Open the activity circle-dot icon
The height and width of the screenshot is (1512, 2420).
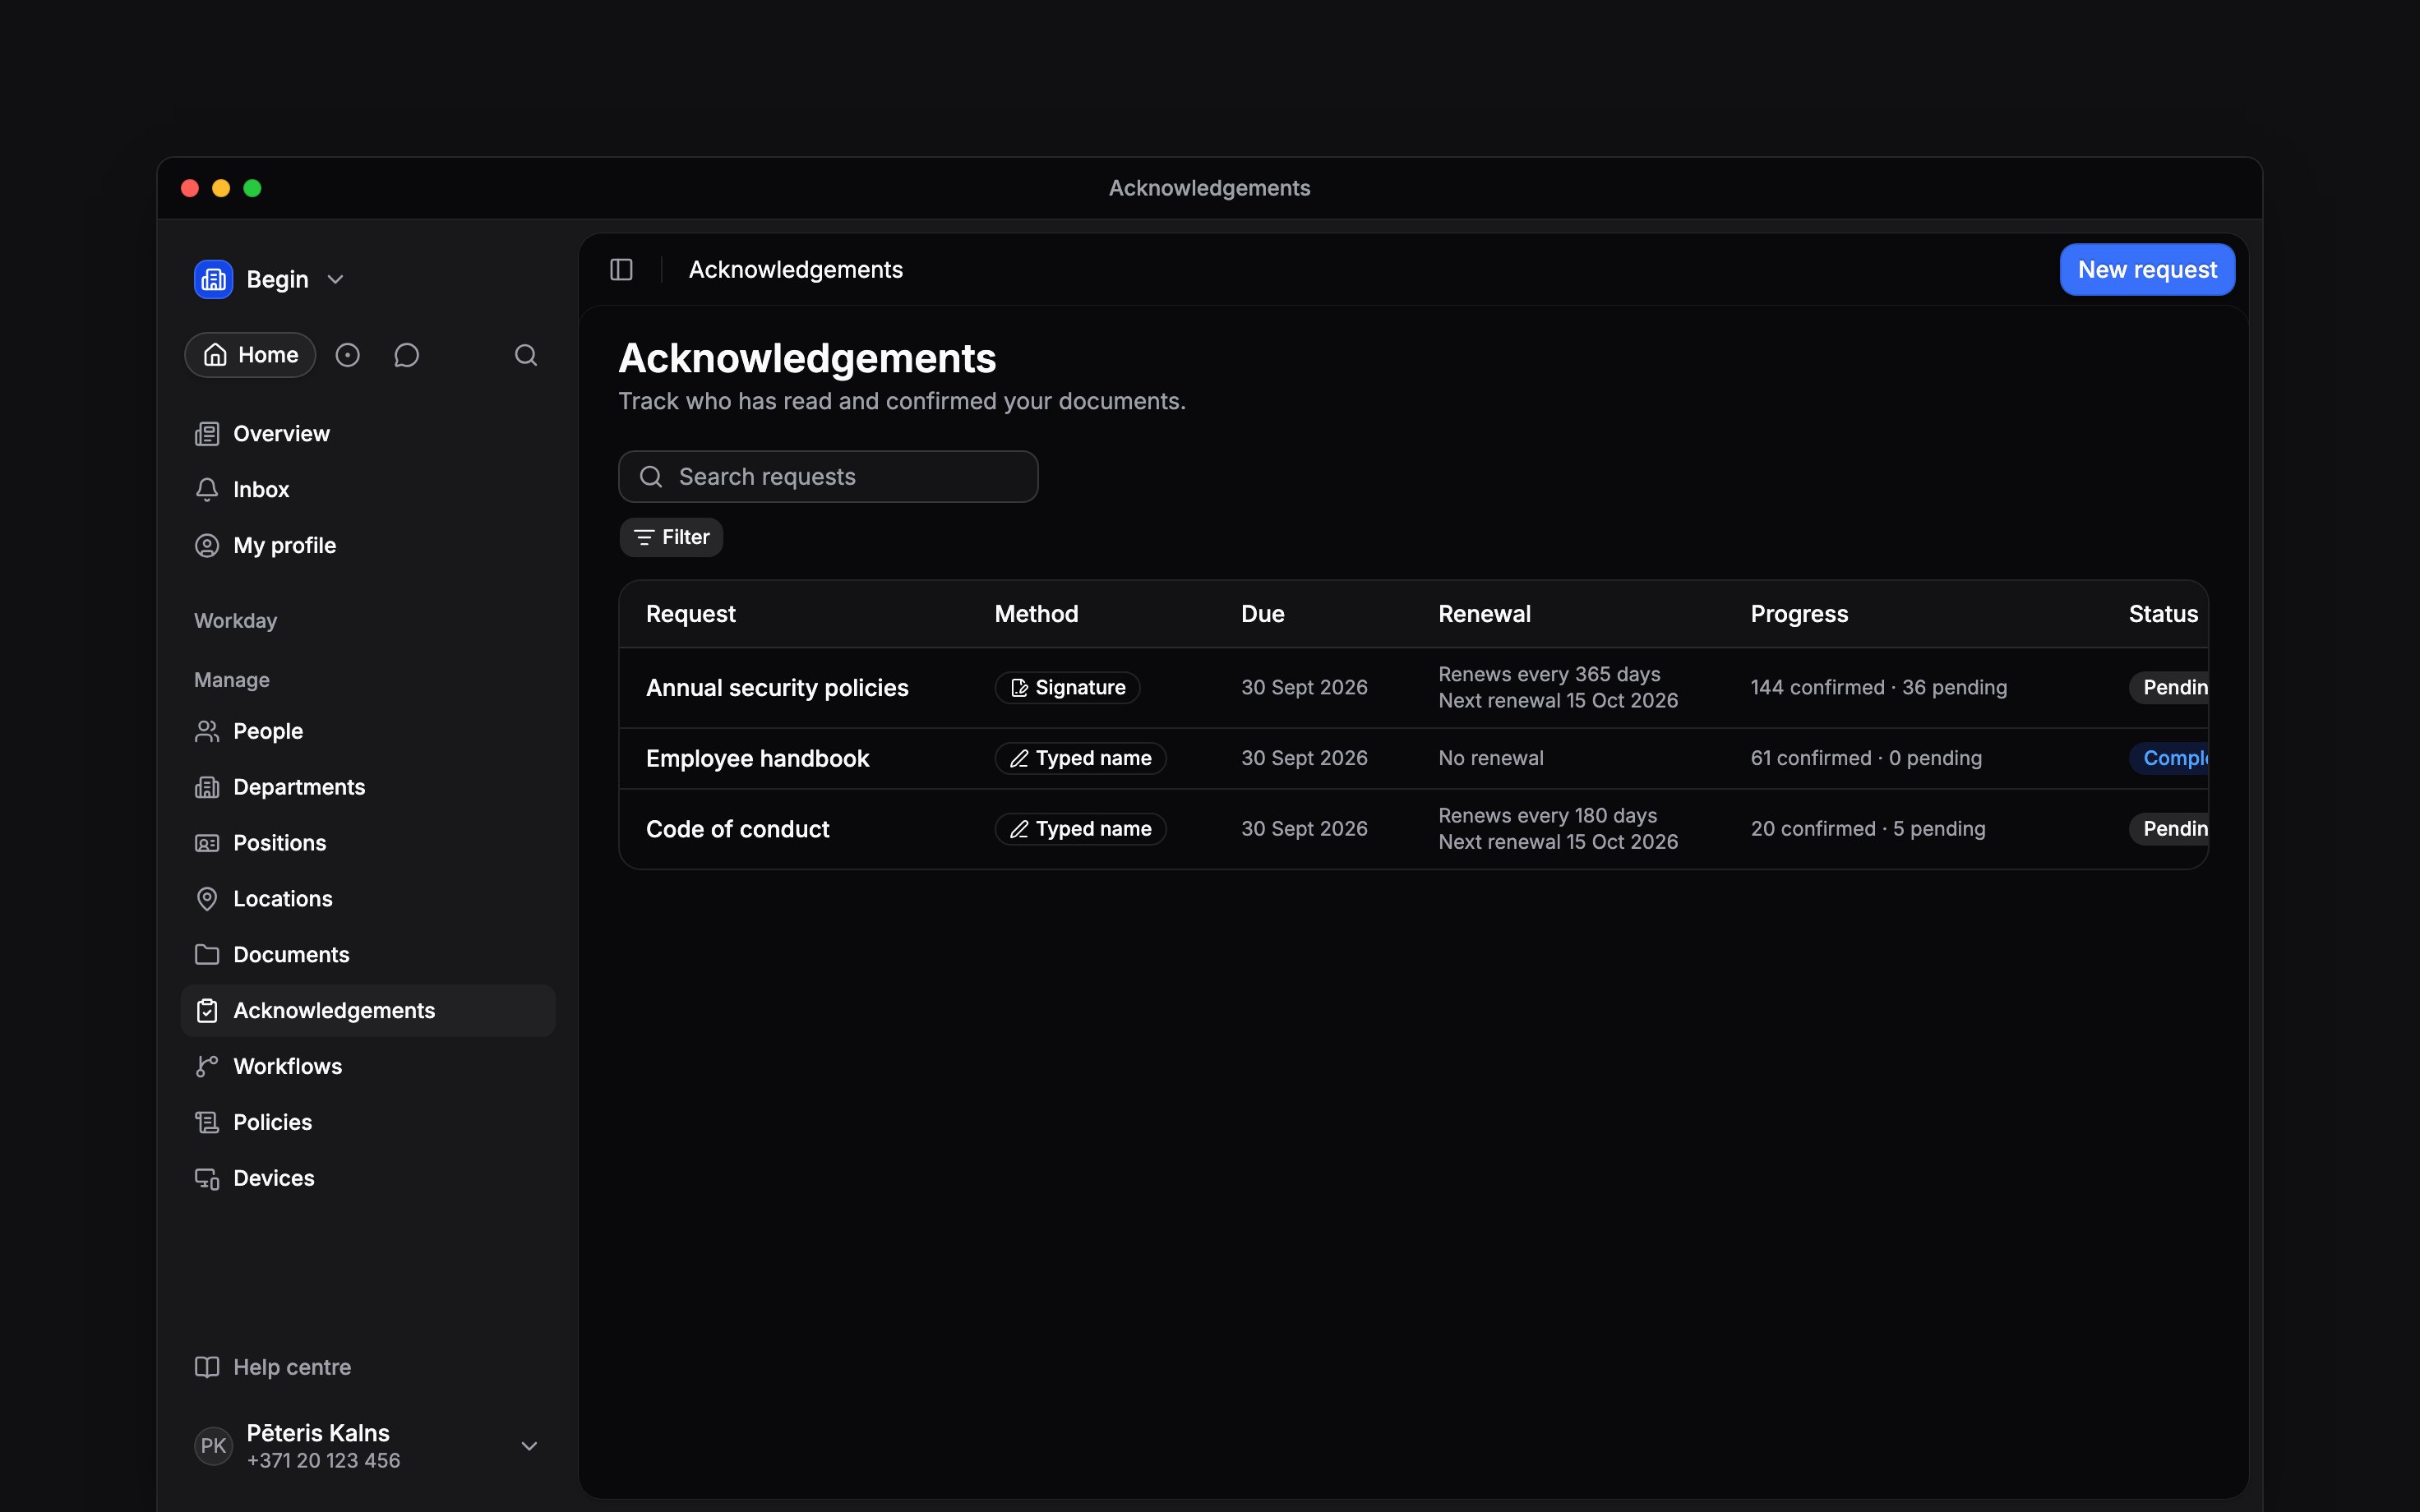347,355
